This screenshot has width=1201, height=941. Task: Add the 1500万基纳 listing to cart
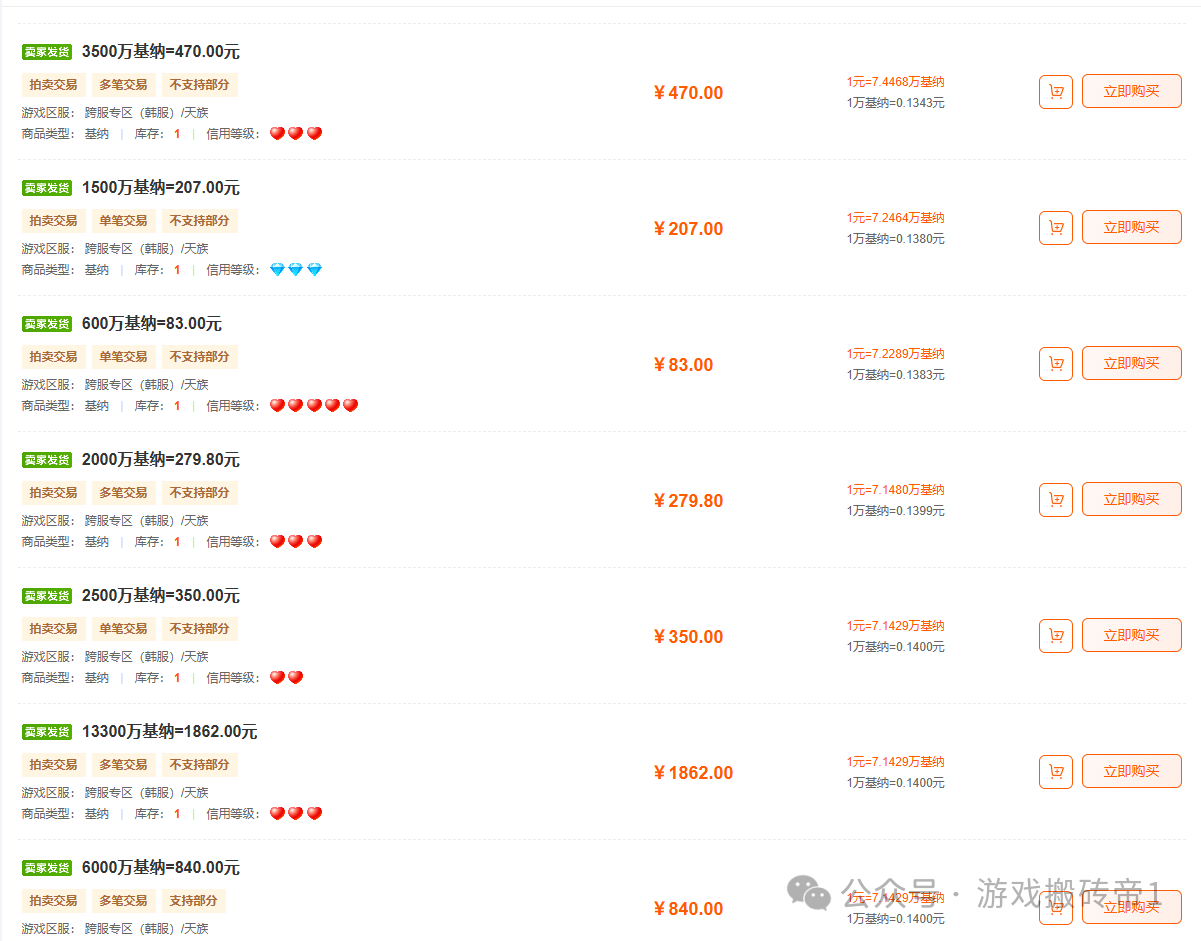coord(1055,228)
